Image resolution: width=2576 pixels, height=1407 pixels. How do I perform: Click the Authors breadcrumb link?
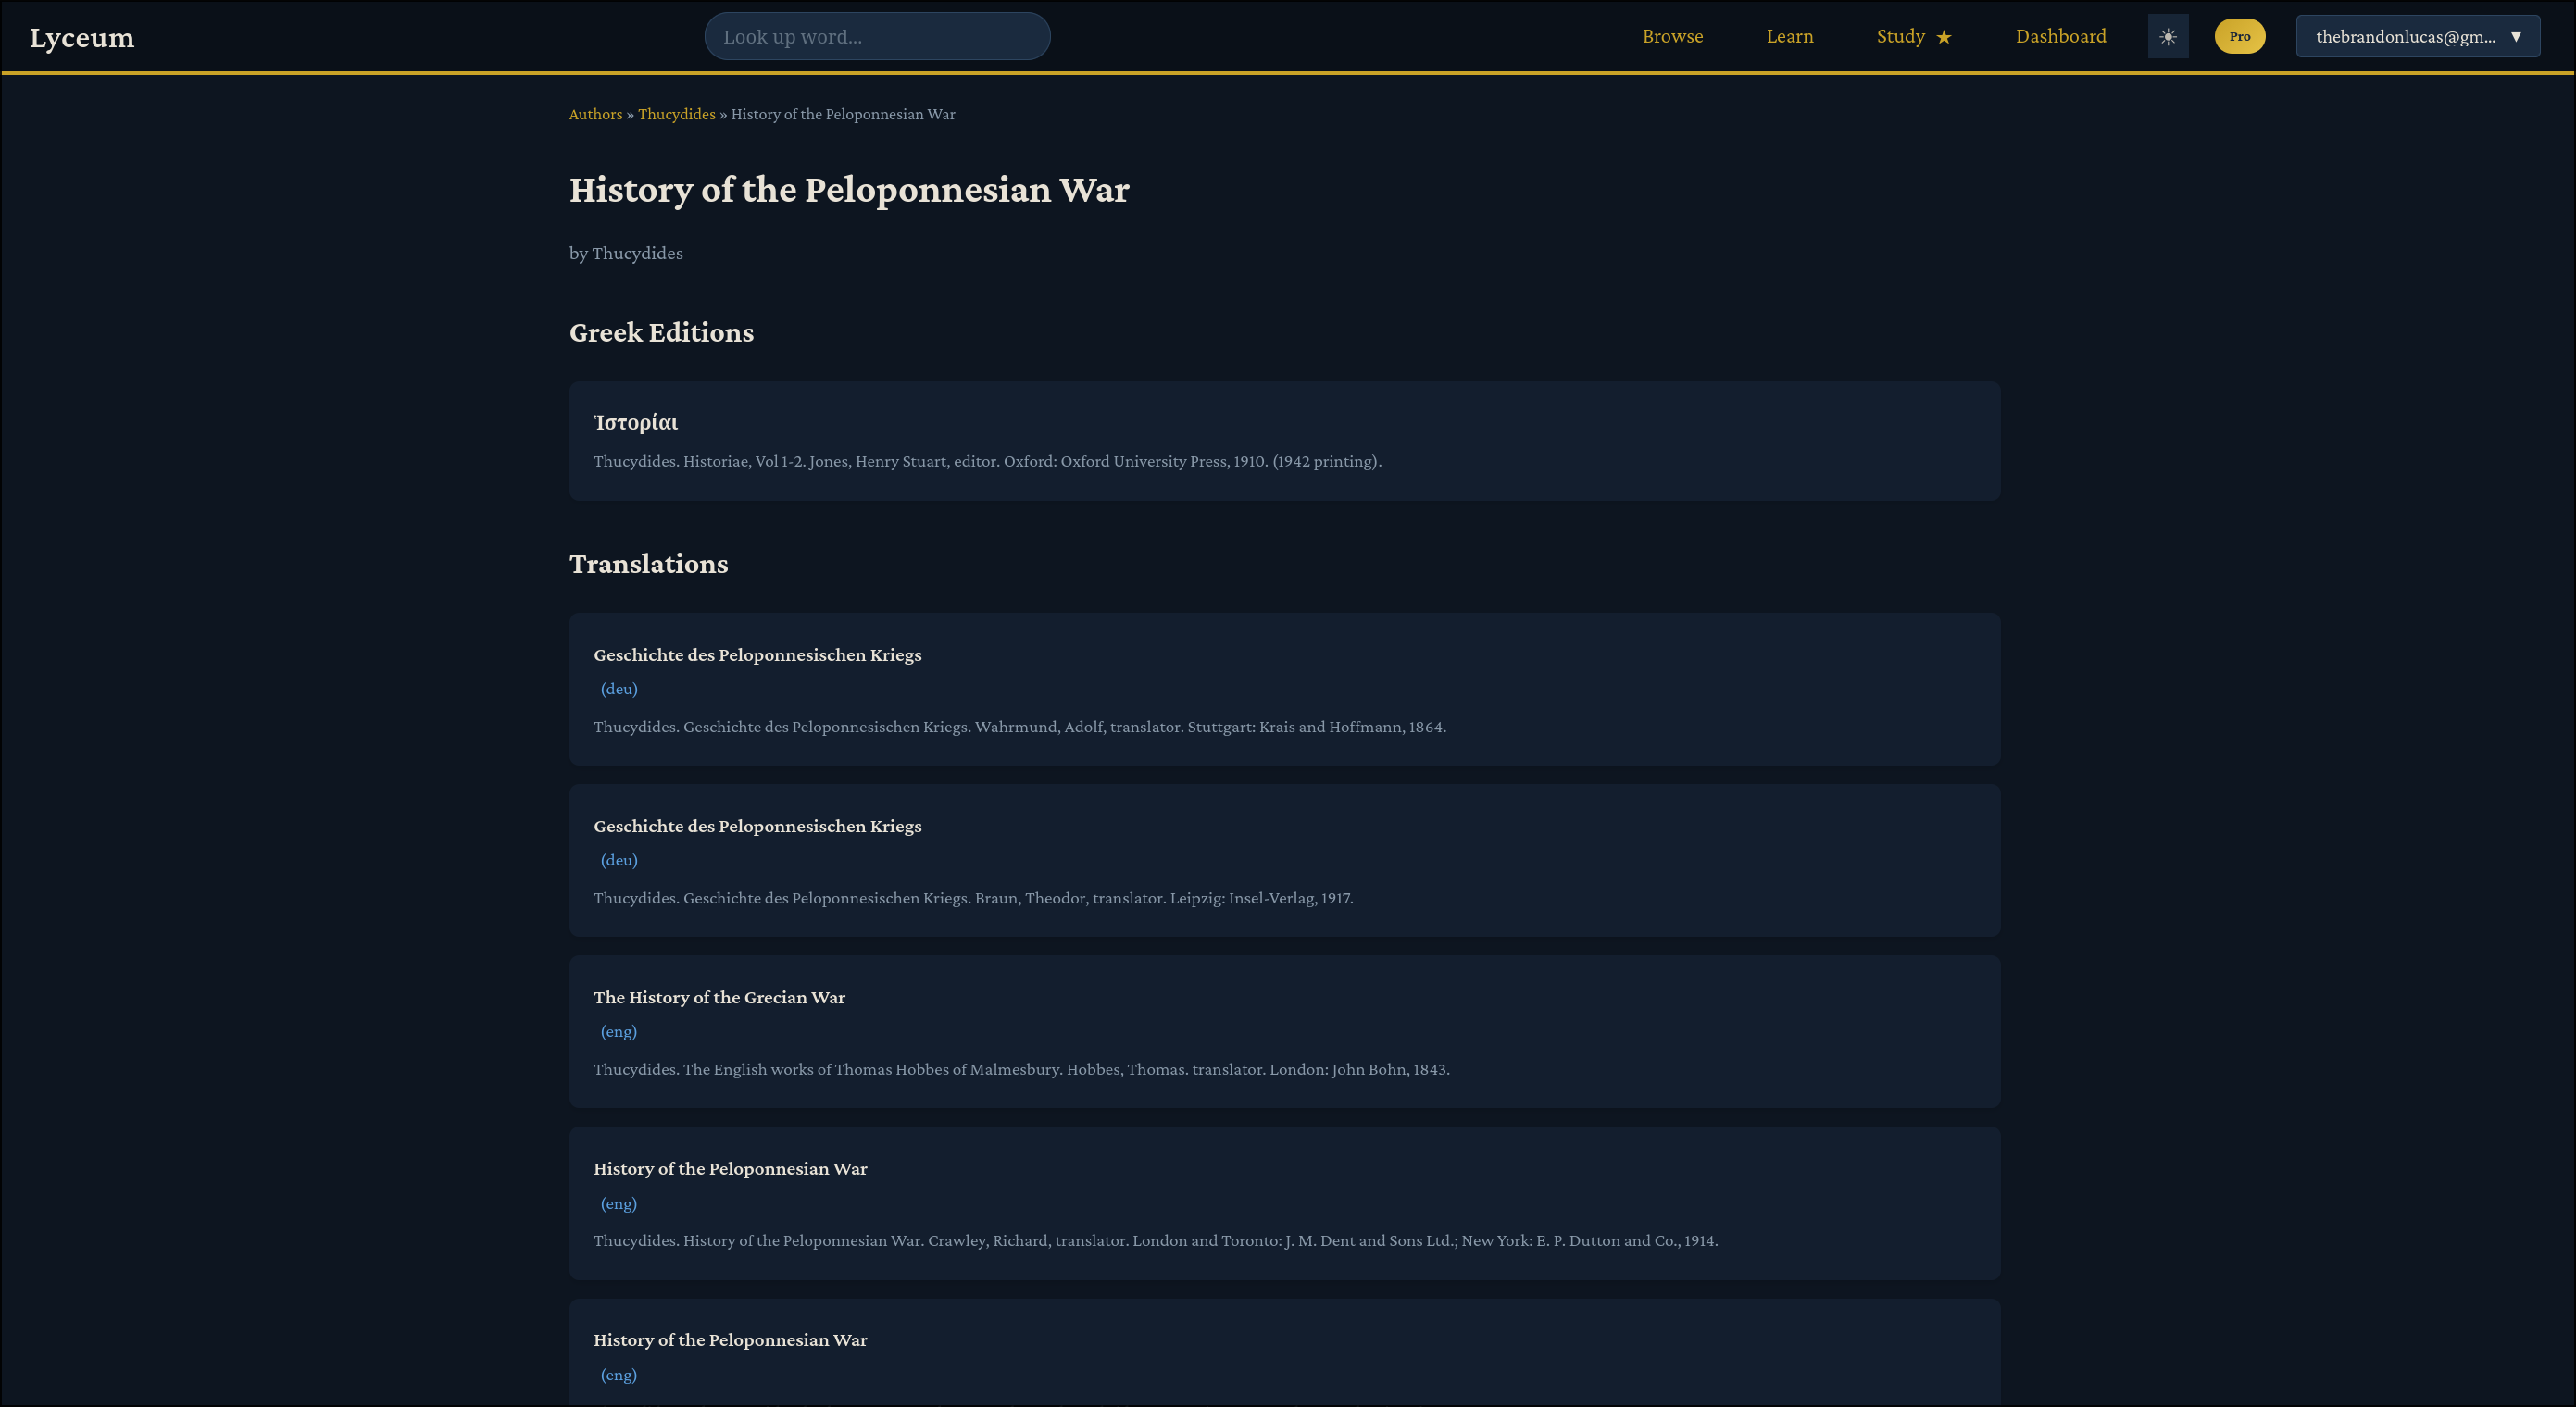595,114
